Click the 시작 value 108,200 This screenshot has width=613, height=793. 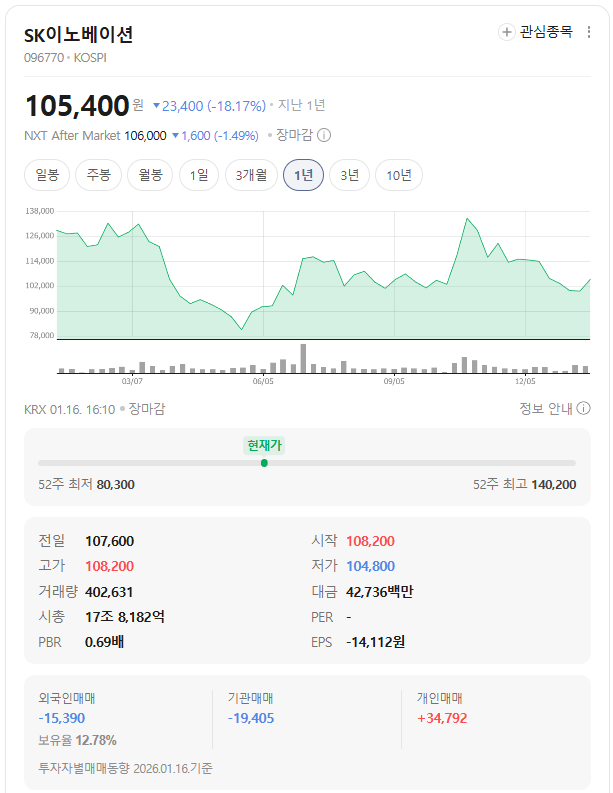tap(370, 541)
